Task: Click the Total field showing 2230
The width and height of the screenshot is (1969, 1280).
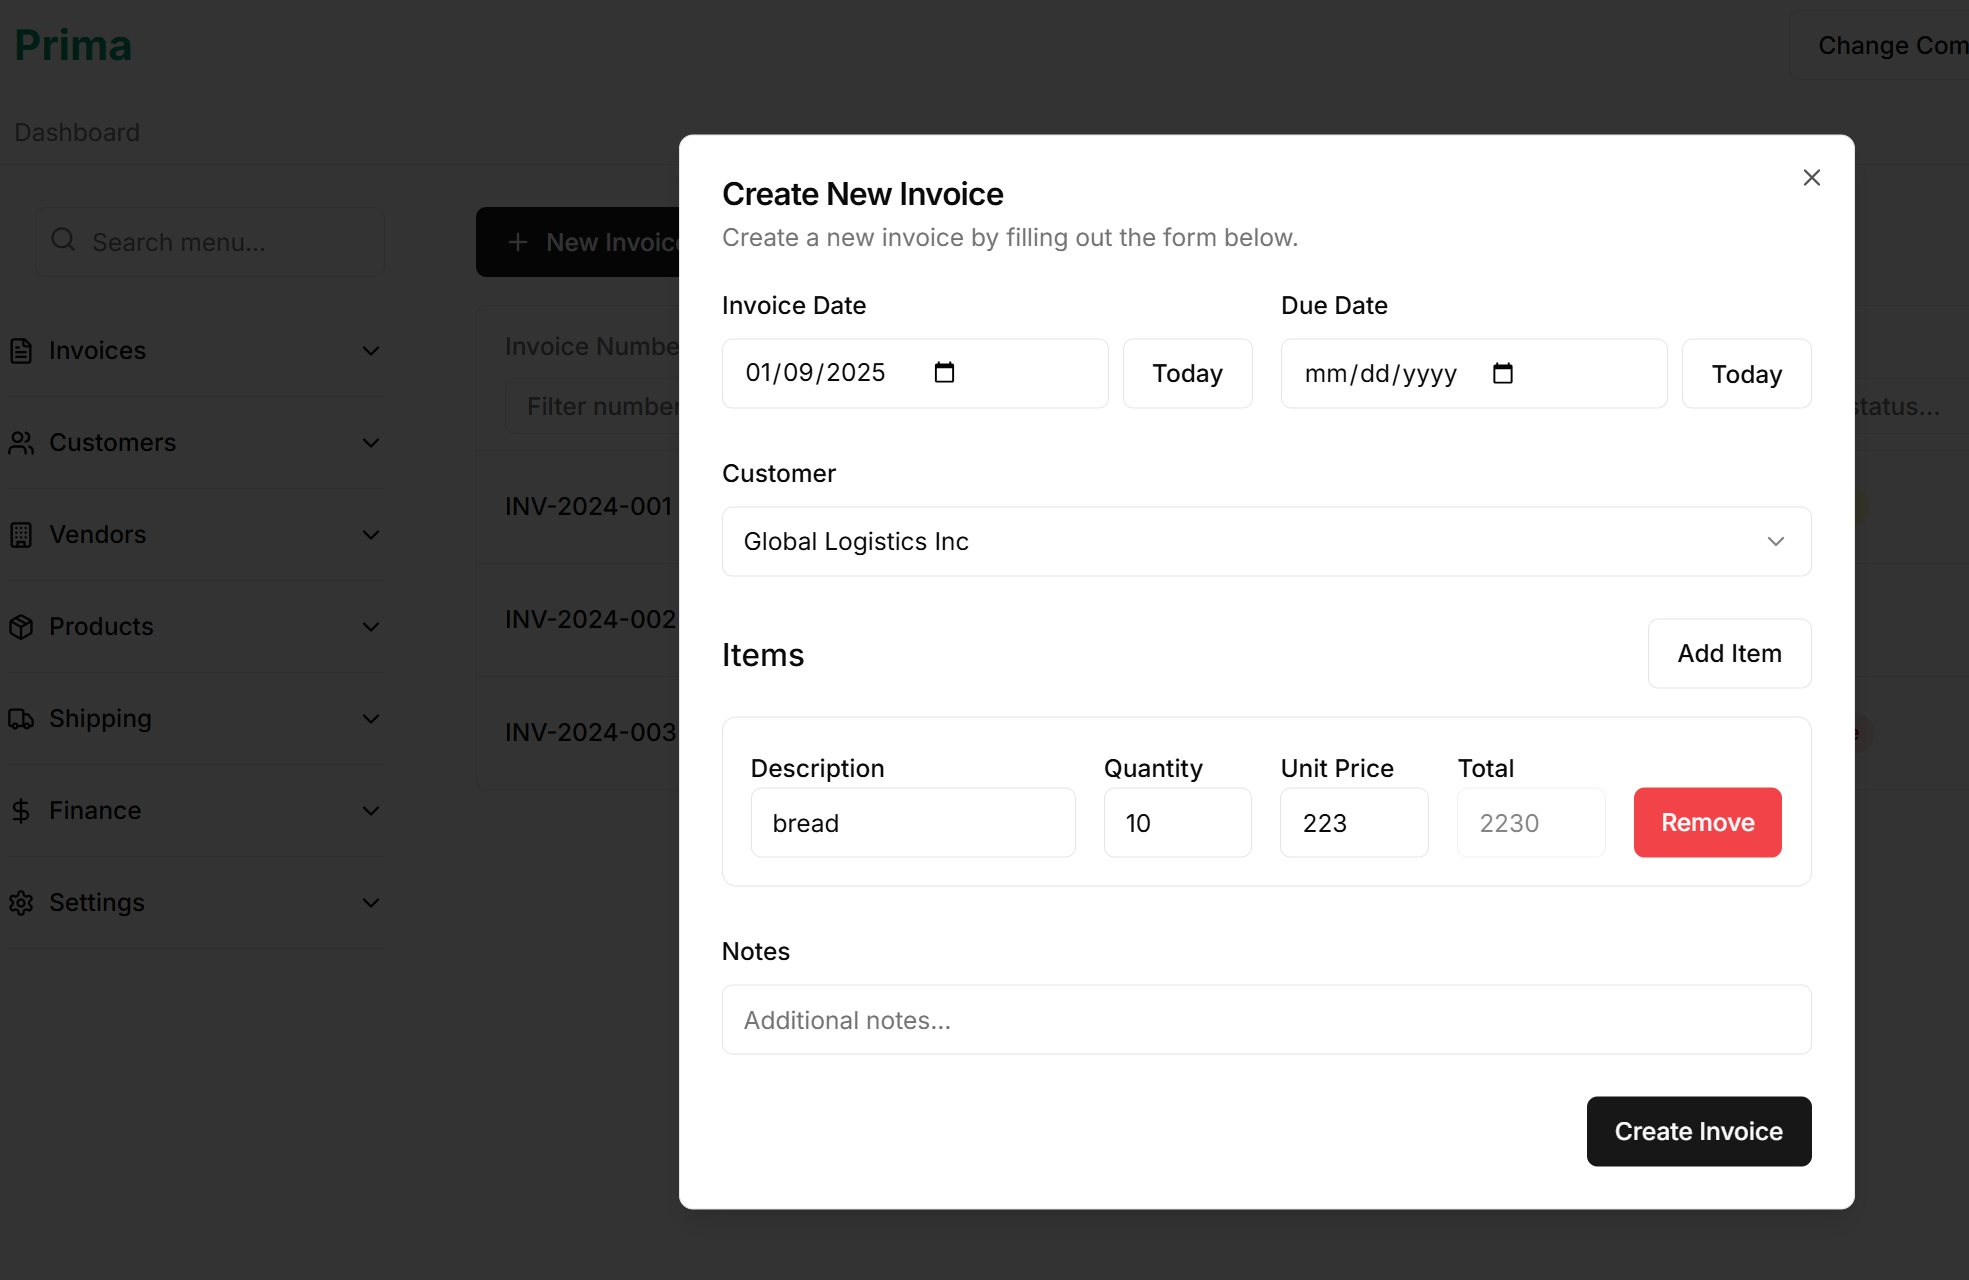Action: pyautogui.click(x=1531, y=822)
